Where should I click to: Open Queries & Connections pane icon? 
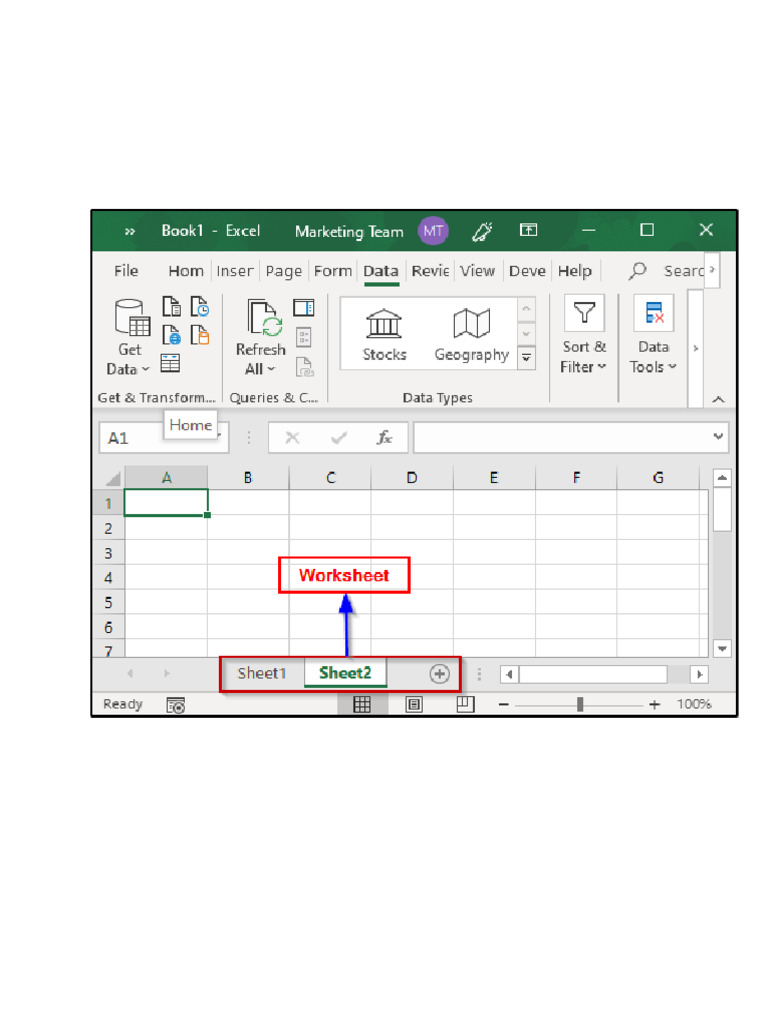pyautogui.click(x=304, y=308)
